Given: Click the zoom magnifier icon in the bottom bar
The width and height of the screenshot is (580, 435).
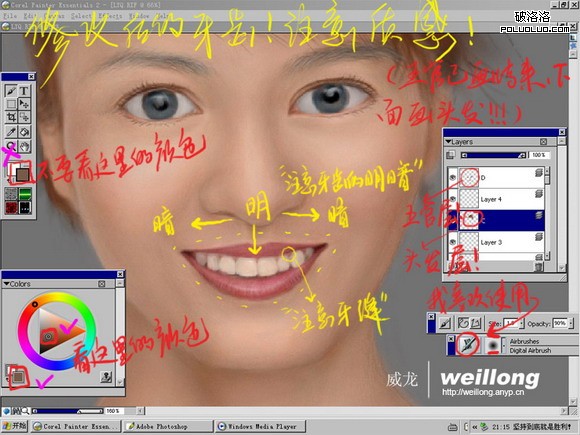Looking at the screenshot, I should click(x=25, y=411).
